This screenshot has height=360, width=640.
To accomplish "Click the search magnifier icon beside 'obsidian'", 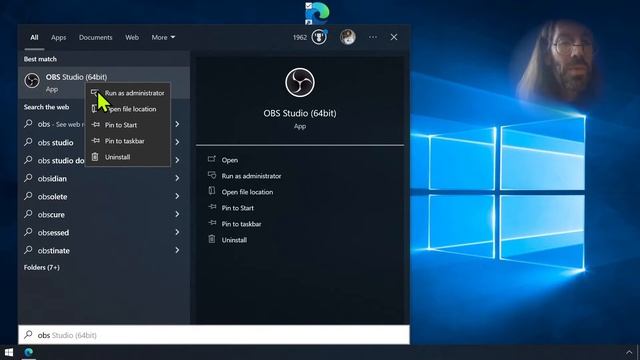I will (28, 178).
